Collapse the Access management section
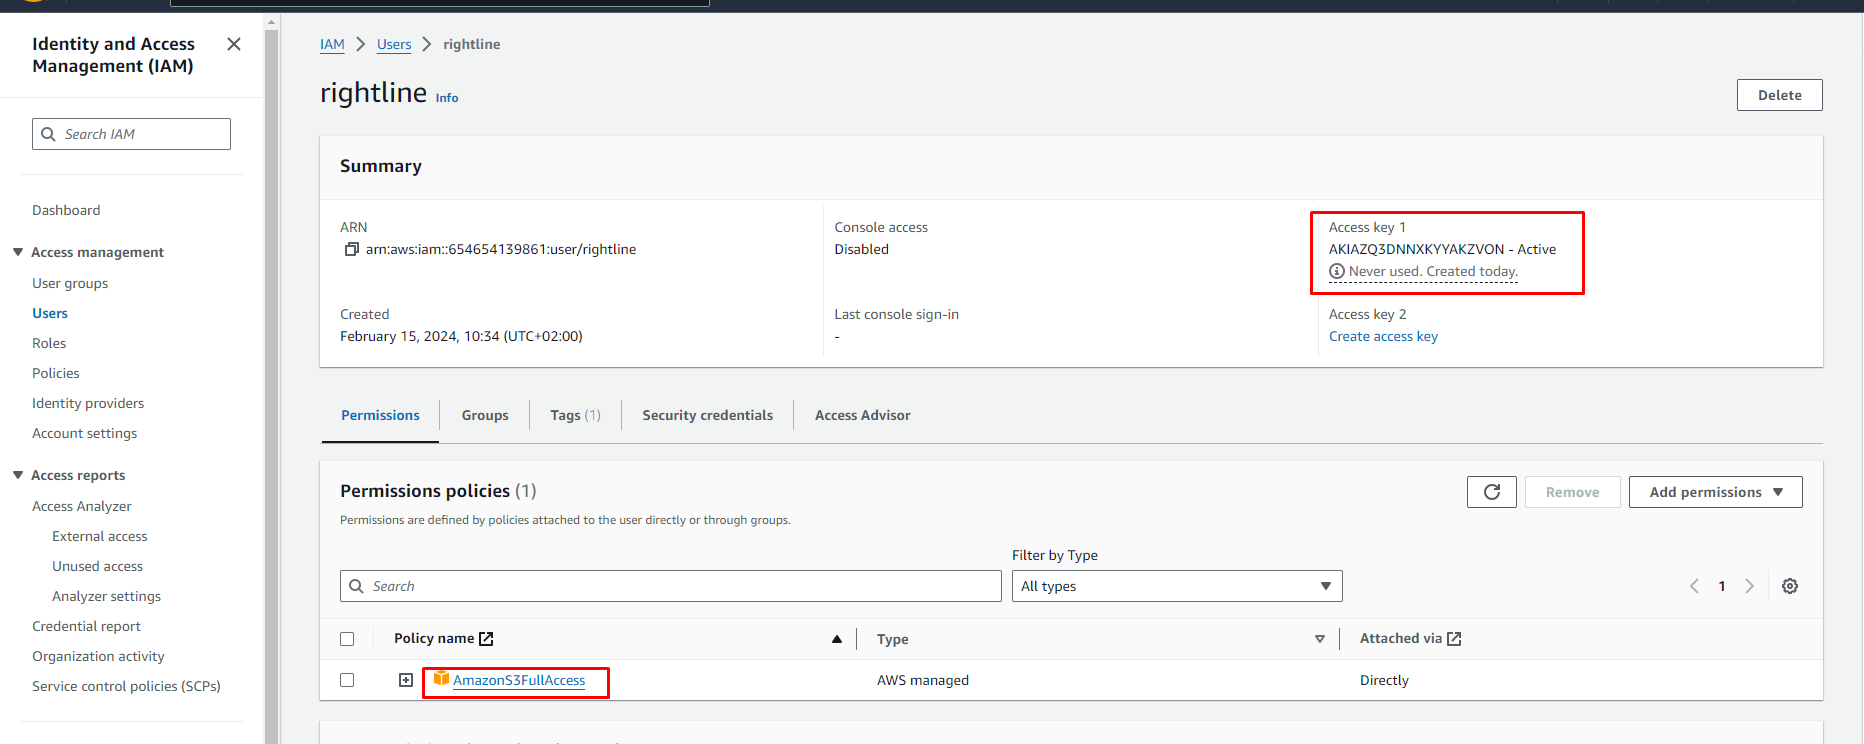The height and width of the screenshot is (744, 1864). pyautogui.click(x=18, y=252)
